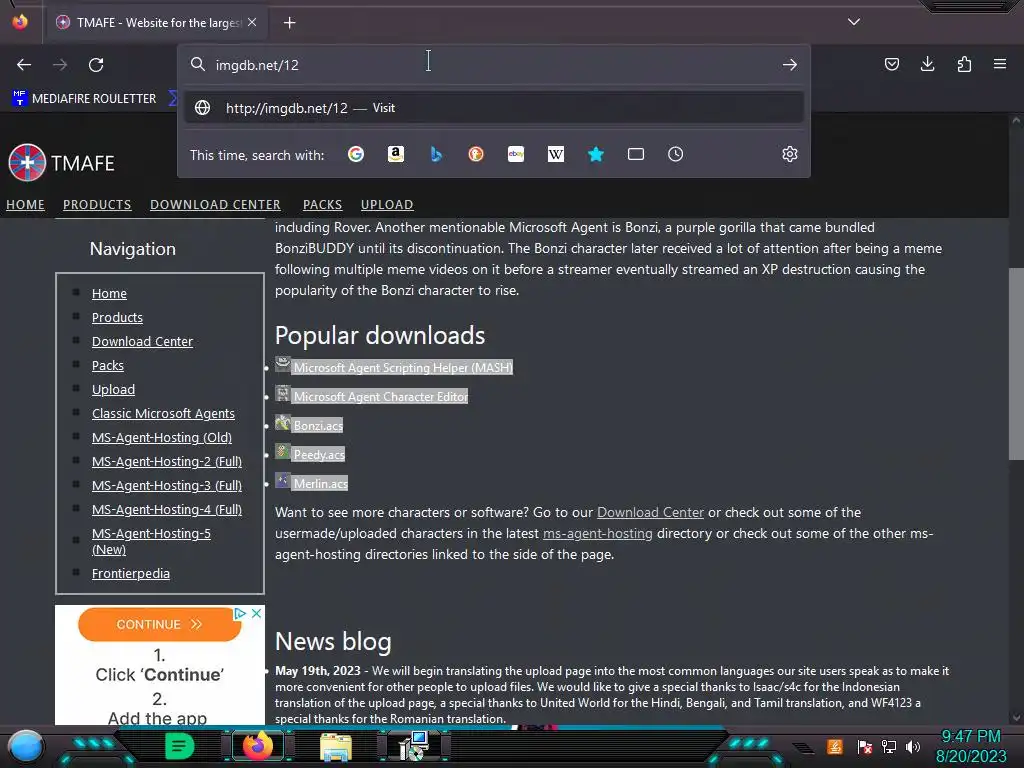Click Products in Navigation sidebar
Viewport: 1024px width, 768px height.
[x=117, y=317]
